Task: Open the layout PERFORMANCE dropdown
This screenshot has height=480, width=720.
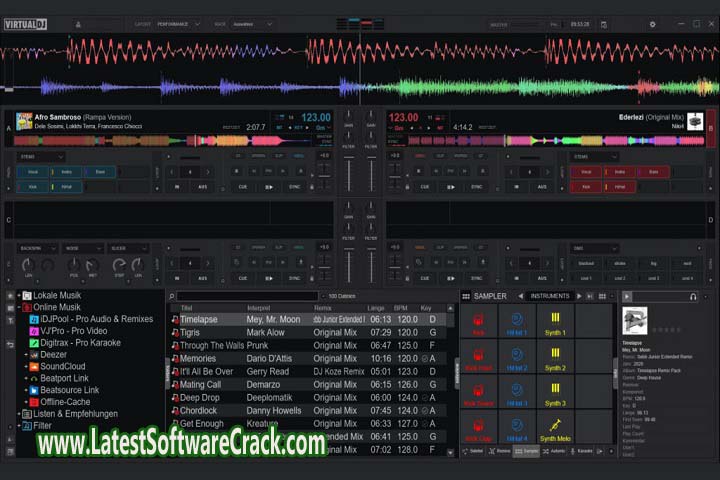Action: click(x=178, y=24)
